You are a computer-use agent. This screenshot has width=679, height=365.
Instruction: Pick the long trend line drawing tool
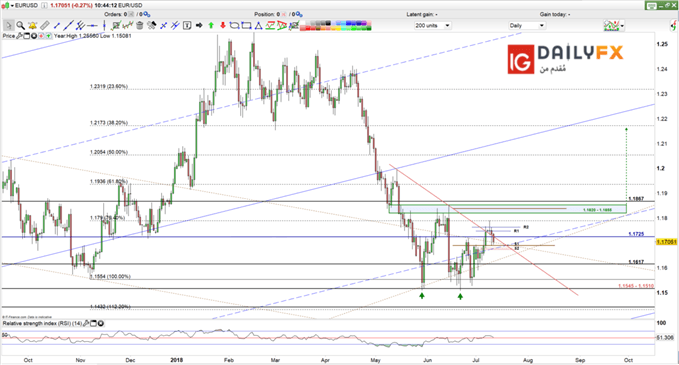point(68,26)
